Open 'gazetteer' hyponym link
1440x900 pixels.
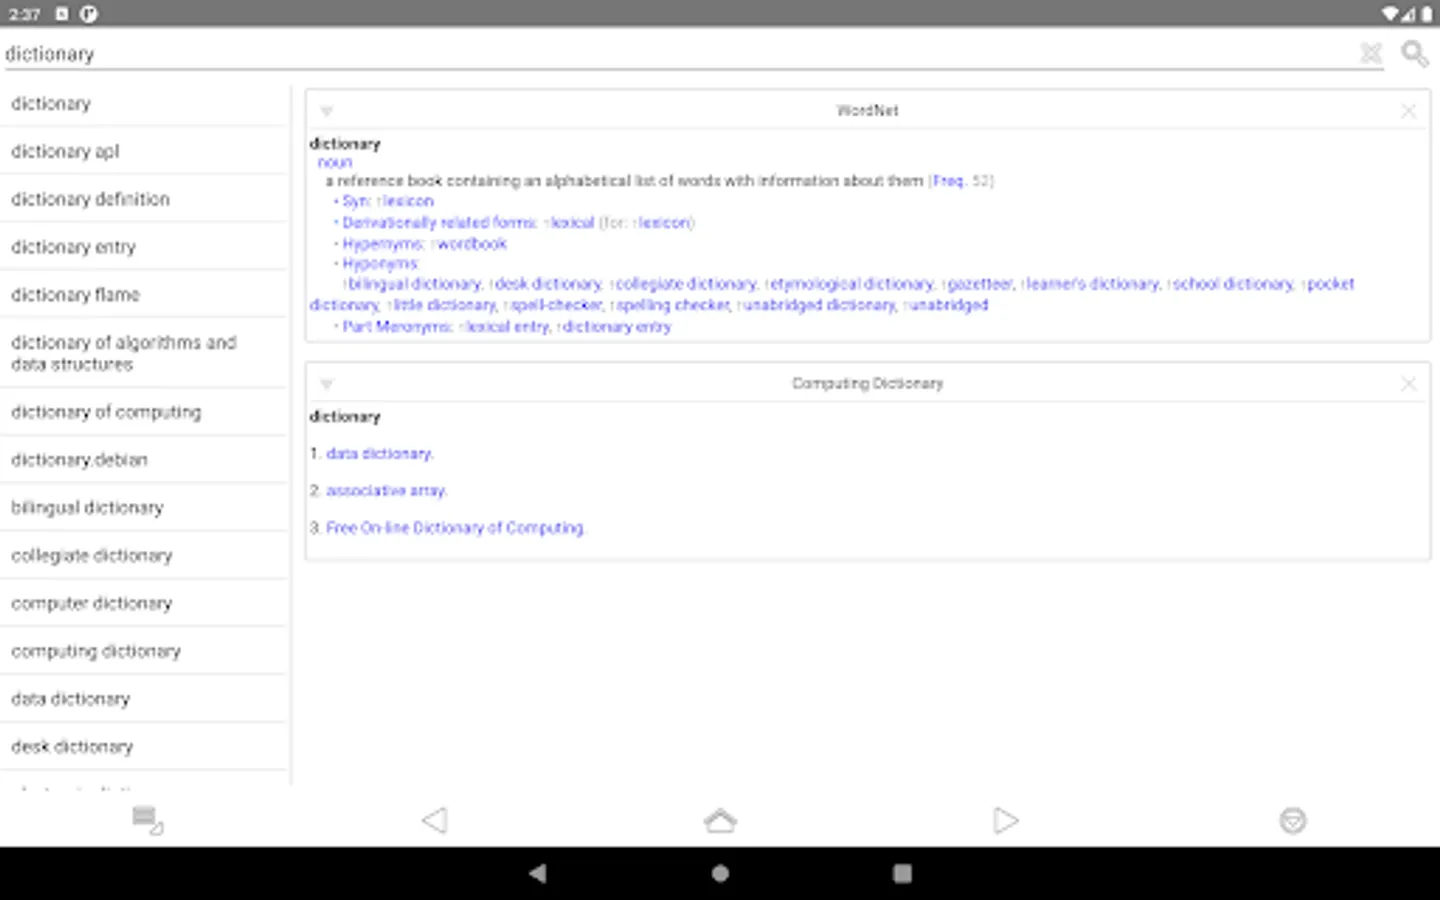pos(980,284)
